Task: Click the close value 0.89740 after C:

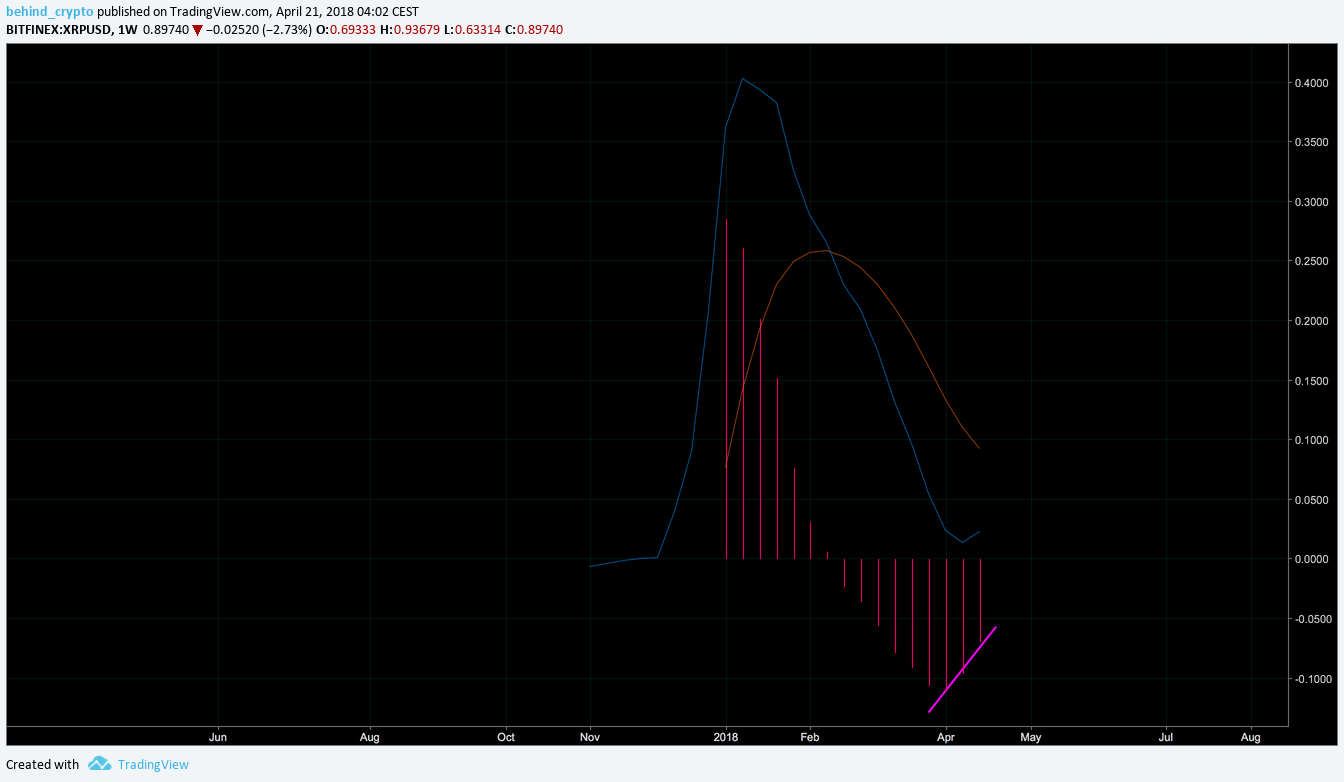Action: coord(541,30)
